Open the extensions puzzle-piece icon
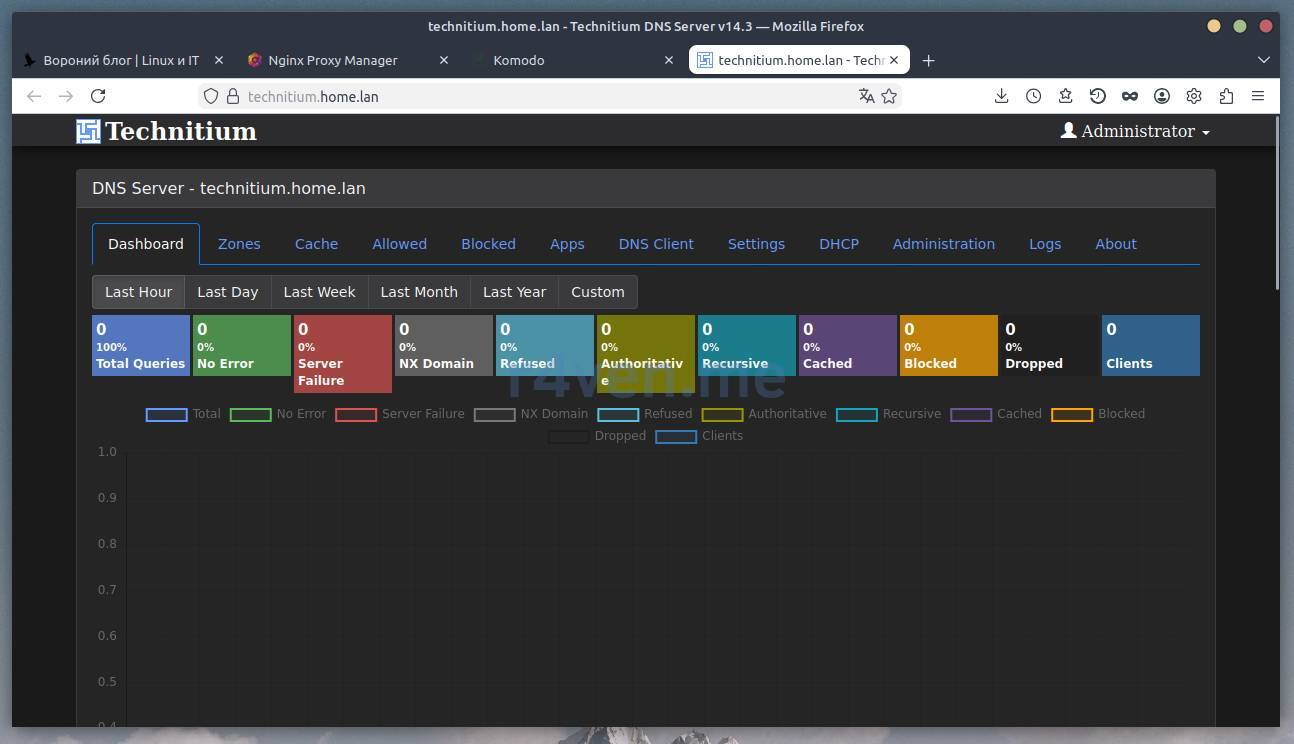 pos(1226,96)
